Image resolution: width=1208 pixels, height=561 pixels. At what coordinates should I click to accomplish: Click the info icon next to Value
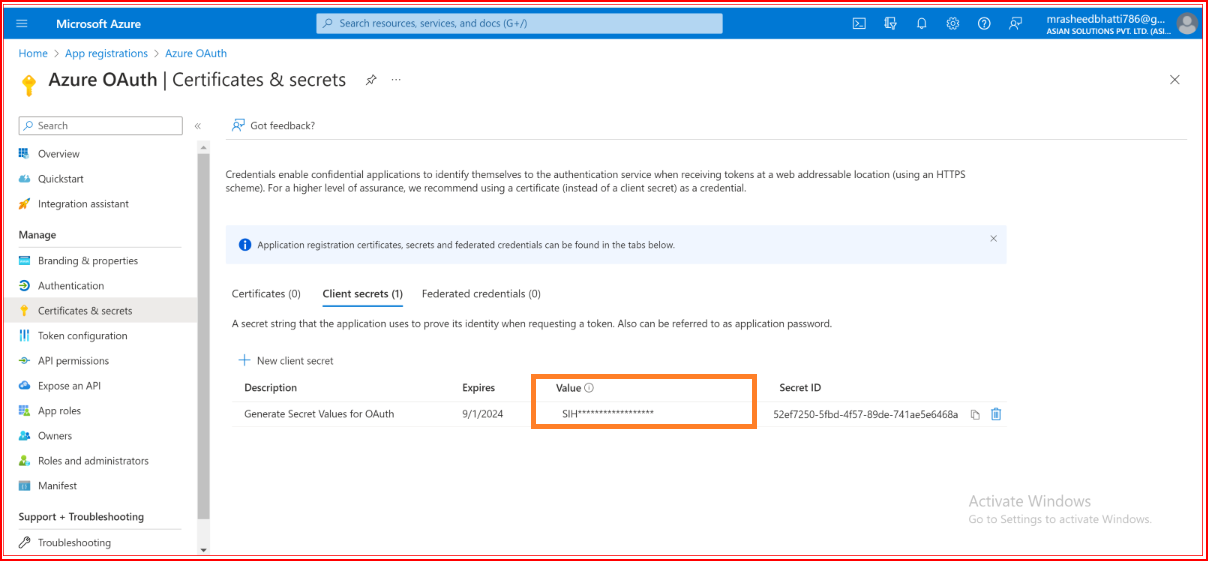point(589,388)
